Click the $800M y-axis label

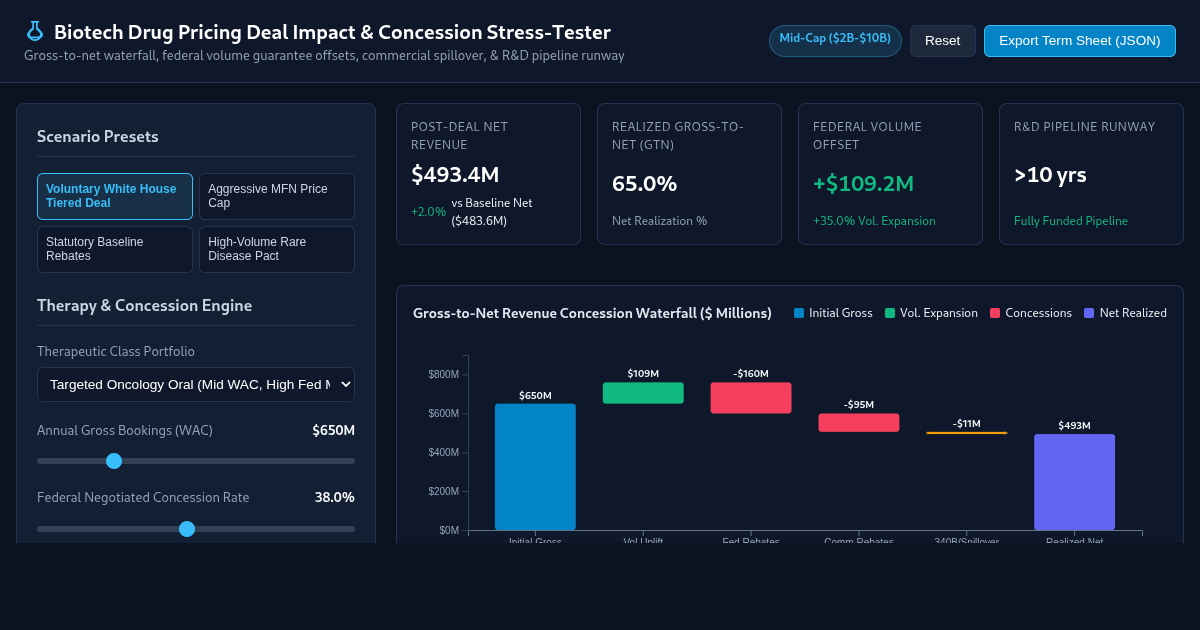[x=444, y=375]
